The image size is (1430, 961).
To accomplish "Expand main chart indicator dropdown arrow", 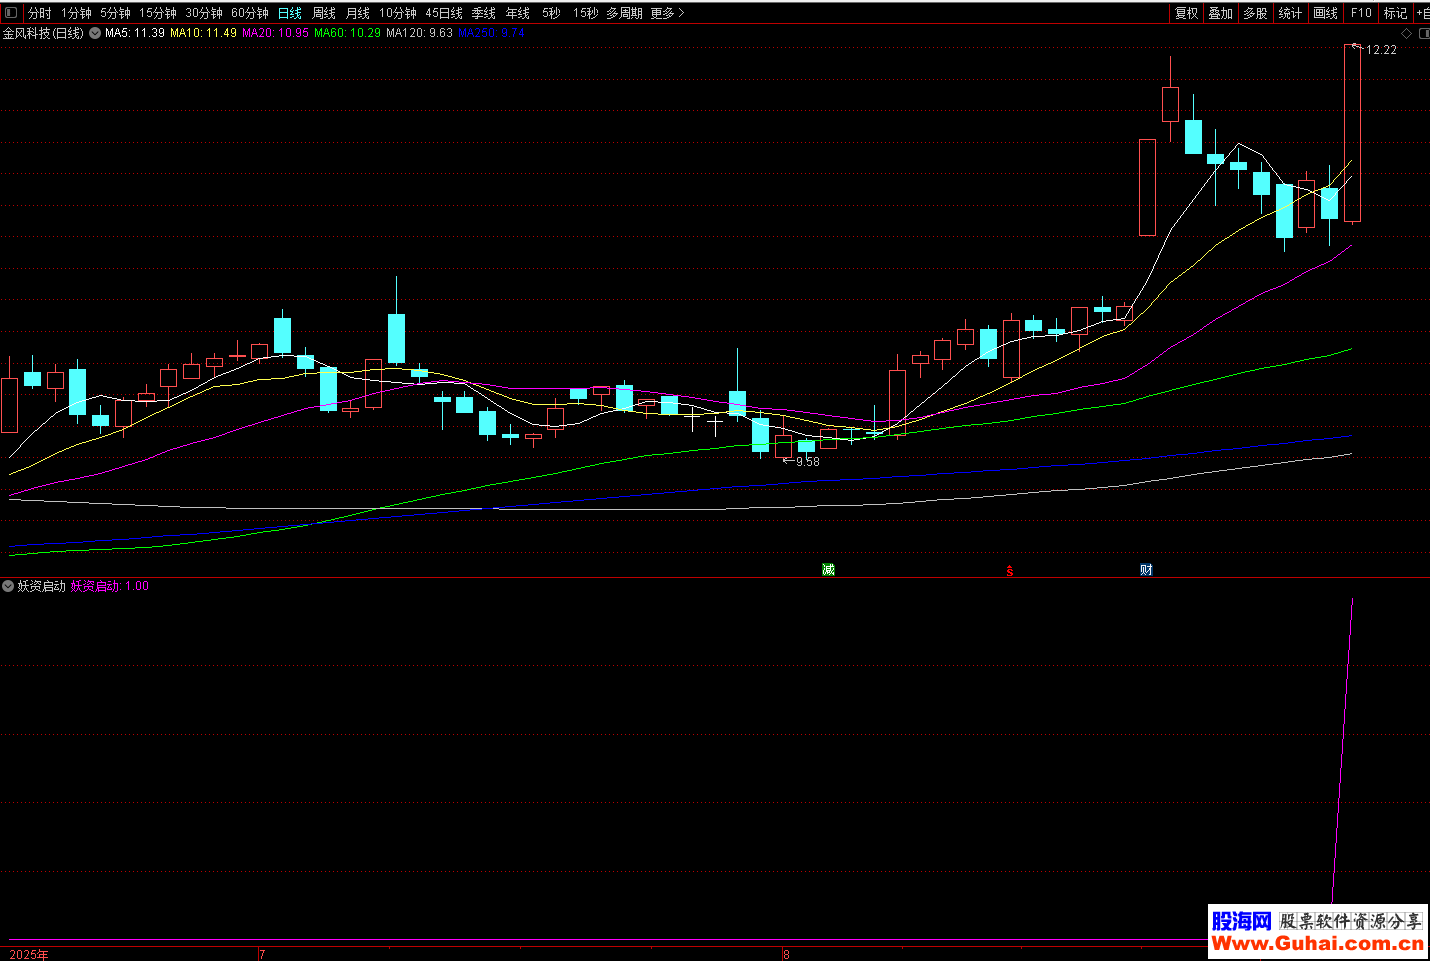I will pyautogui.click(x=95, y=33).
